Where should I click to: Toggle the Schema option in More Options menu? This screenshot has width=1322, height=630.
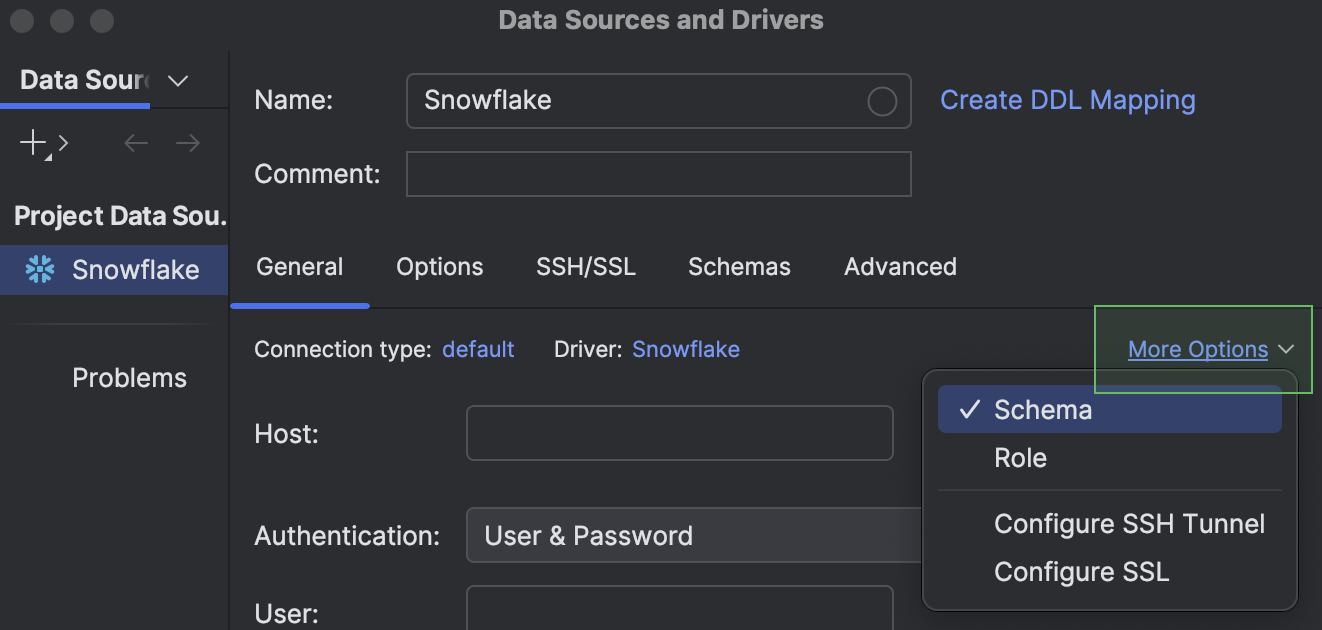[x=1042, y=409]
